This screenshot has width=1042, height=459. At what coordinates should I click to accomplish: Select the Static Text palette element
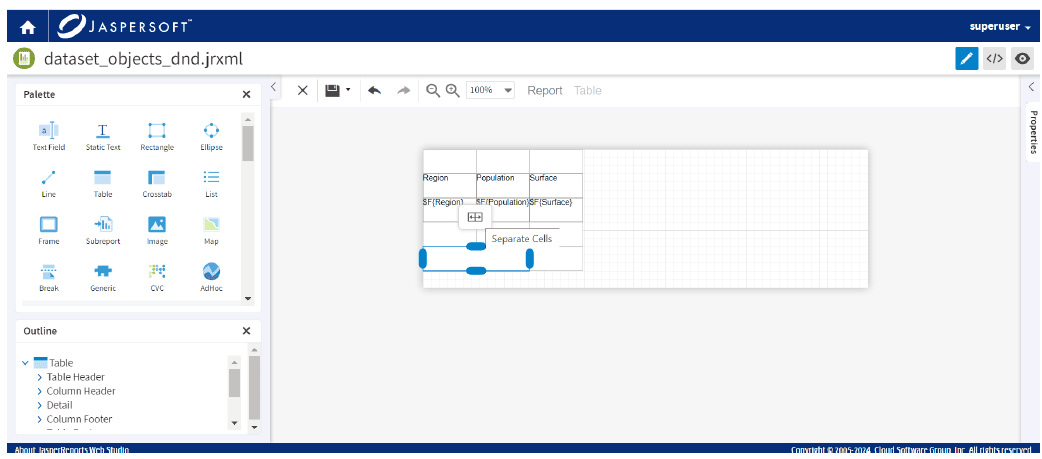click(103, 136)
